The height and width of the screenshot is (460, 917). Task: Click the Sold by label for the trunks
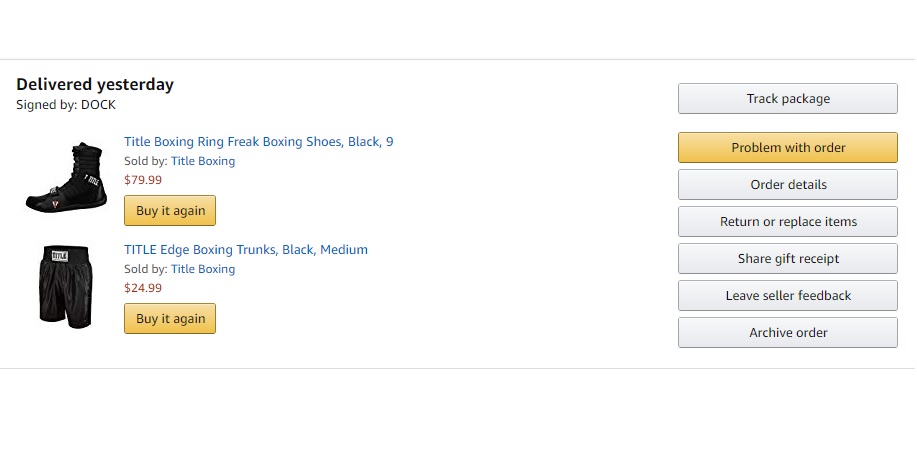click(145, 269)
